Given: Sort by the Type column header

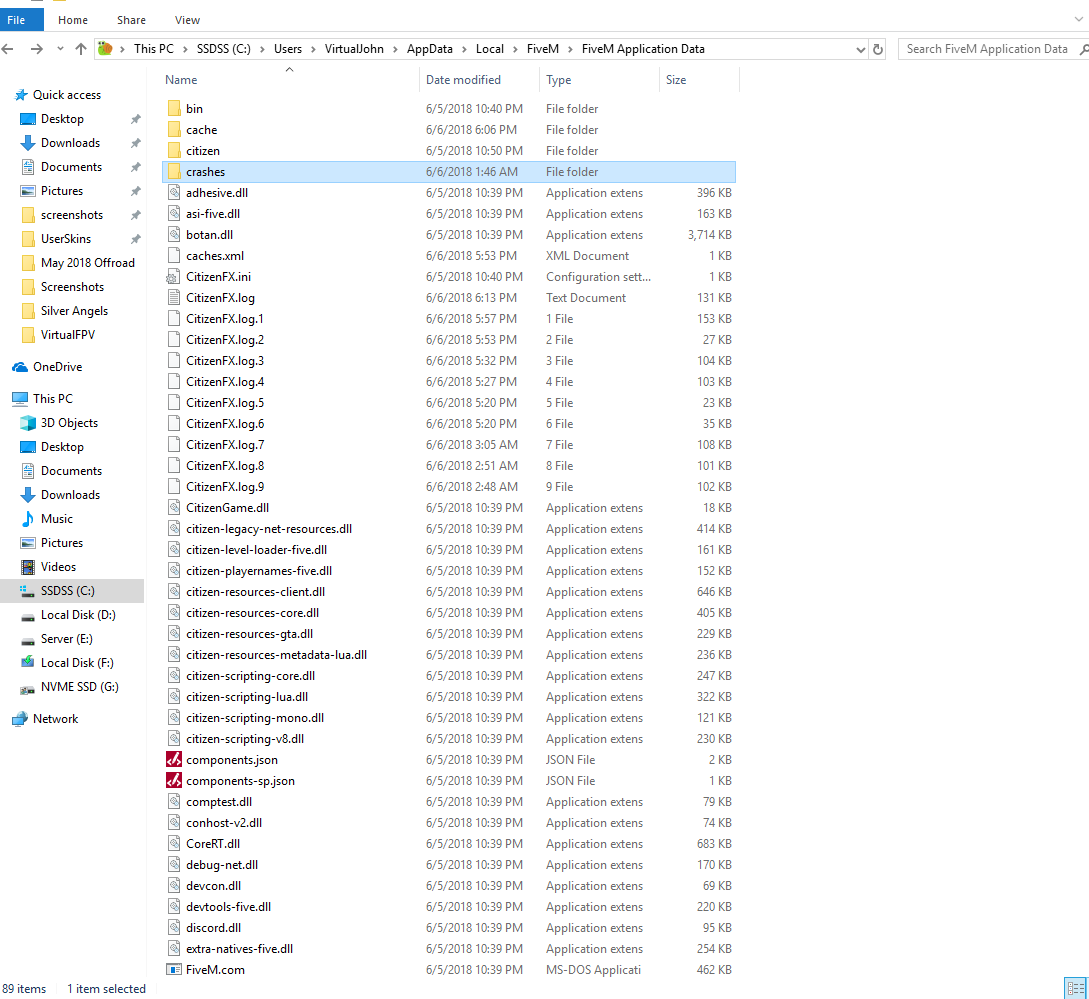Looking at the screenshot, I should [x=558, y=80].
